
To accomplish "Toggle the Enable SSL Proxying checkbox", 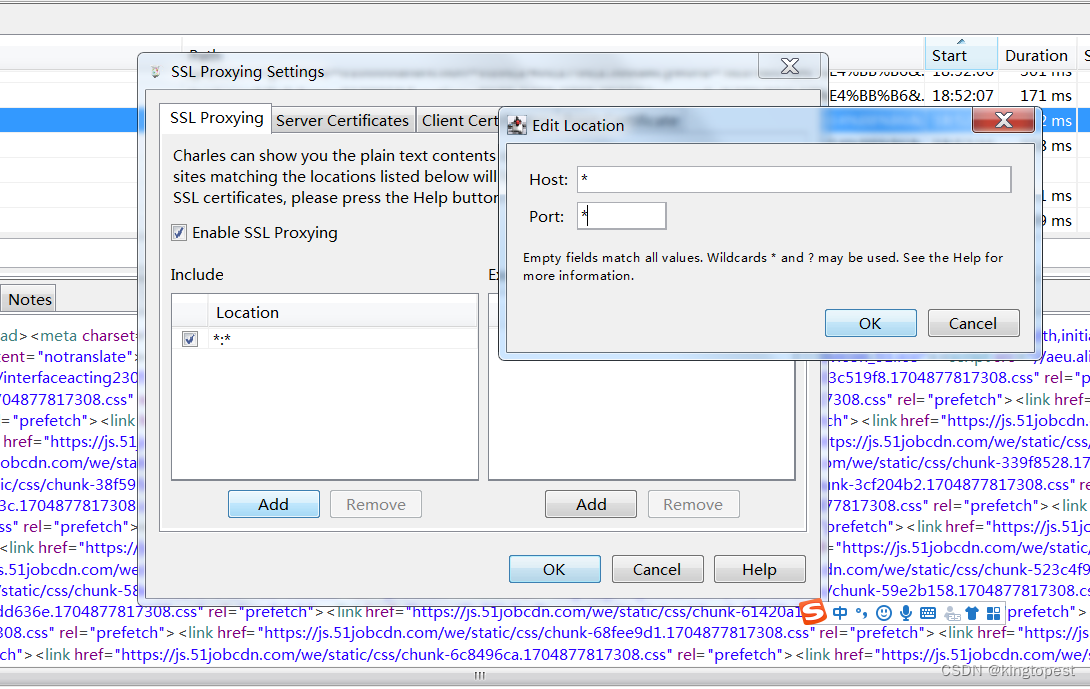I will 179,233.
